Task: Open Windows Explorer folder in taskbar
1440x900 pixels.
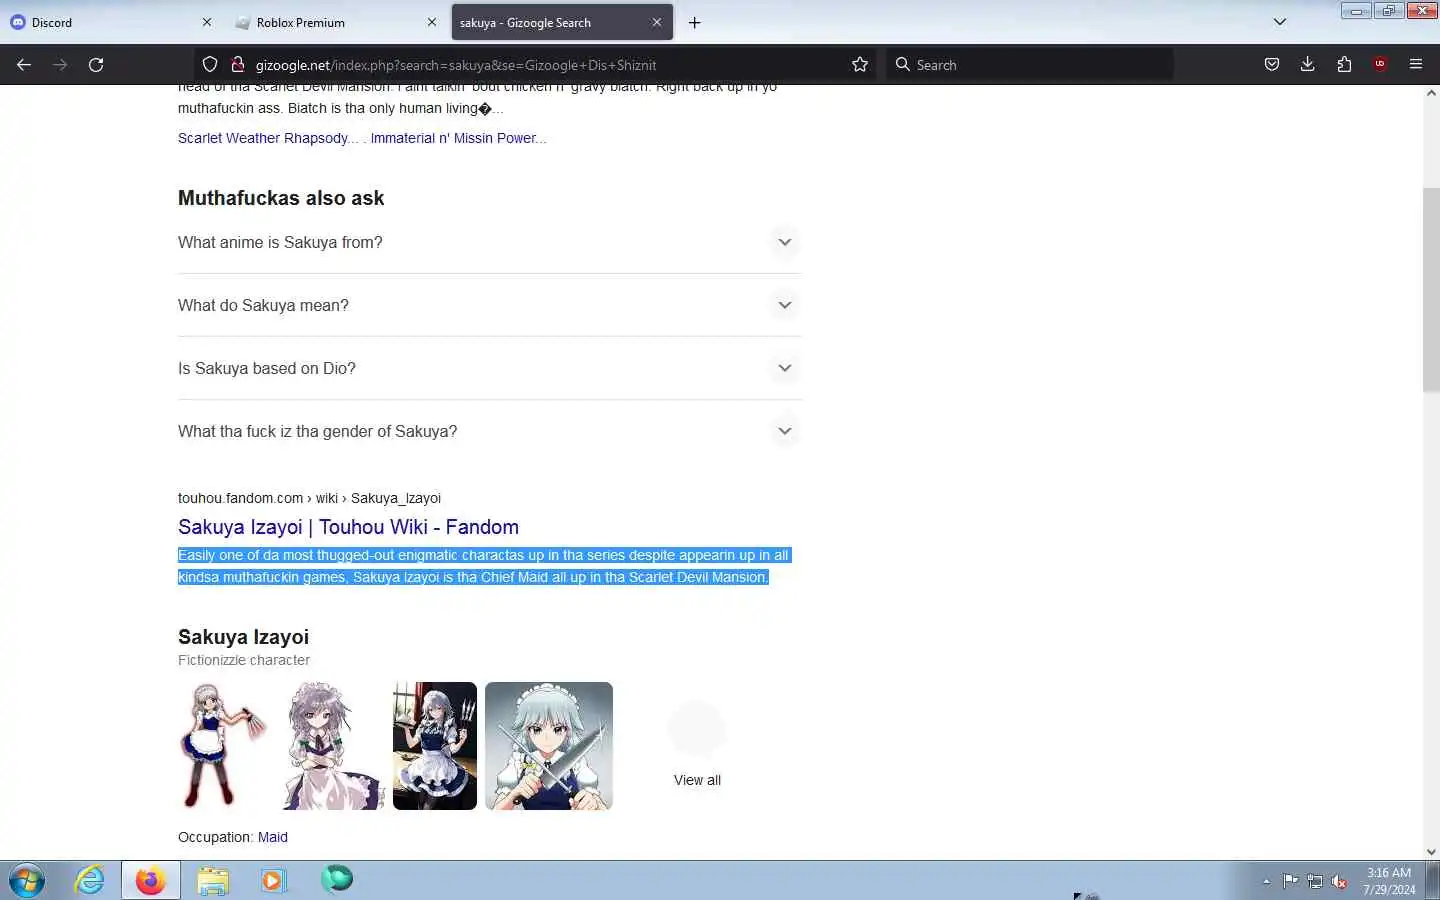Action: (213, 881)
